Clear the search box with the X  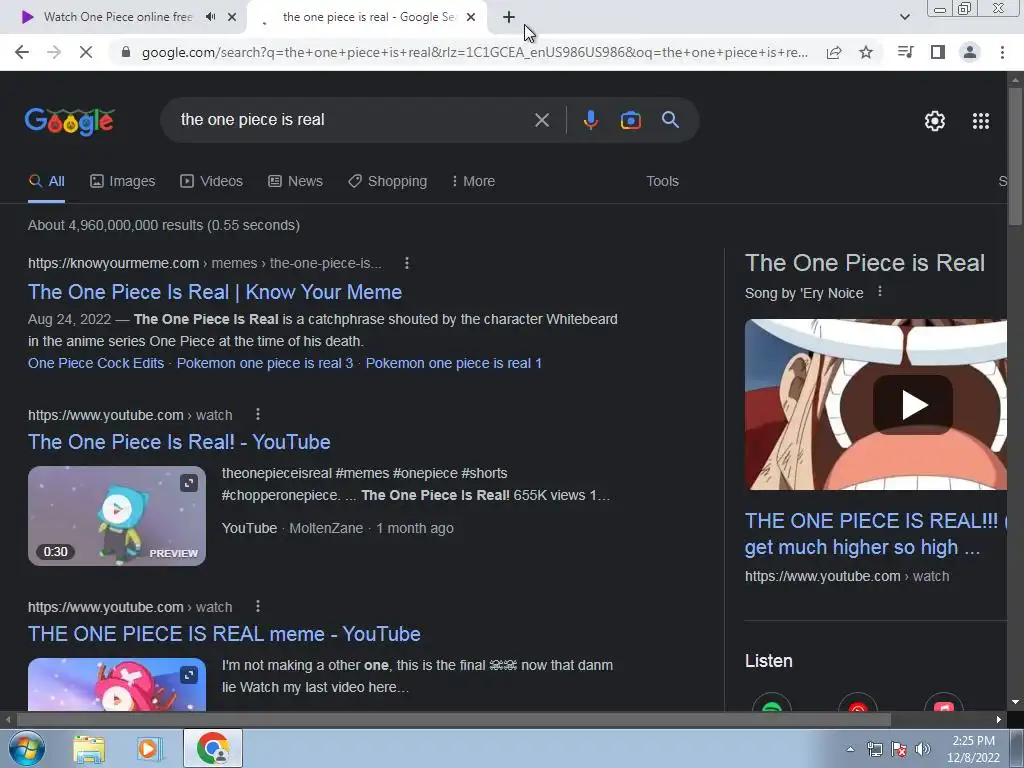(541, 120)
